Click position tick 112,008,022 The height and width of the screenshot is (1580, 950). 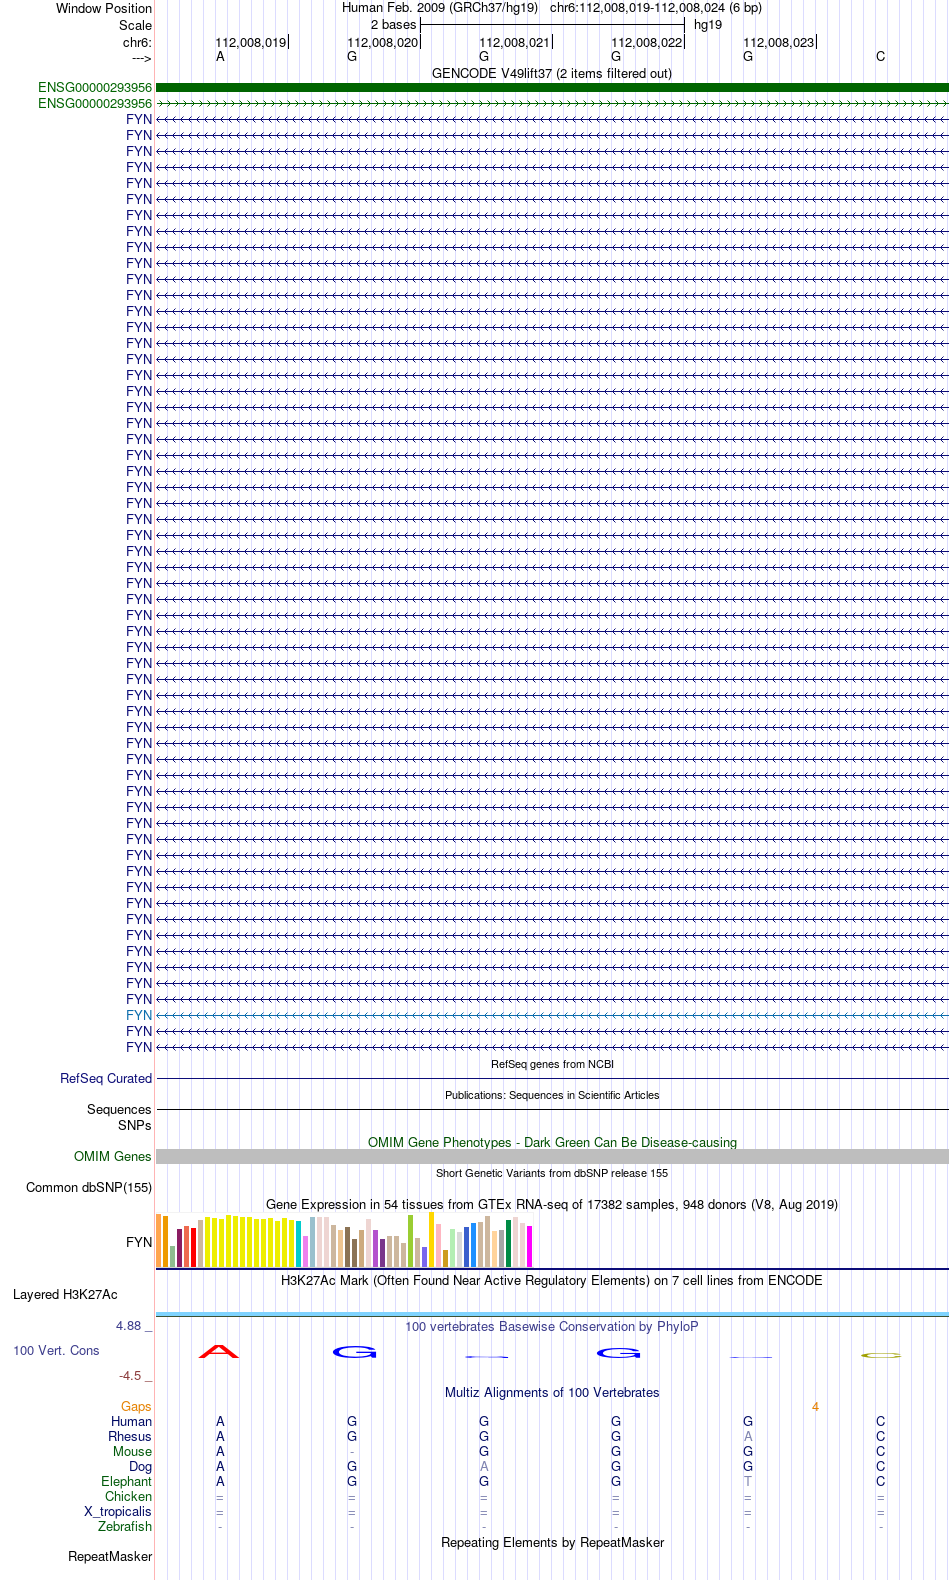point(647,43)
